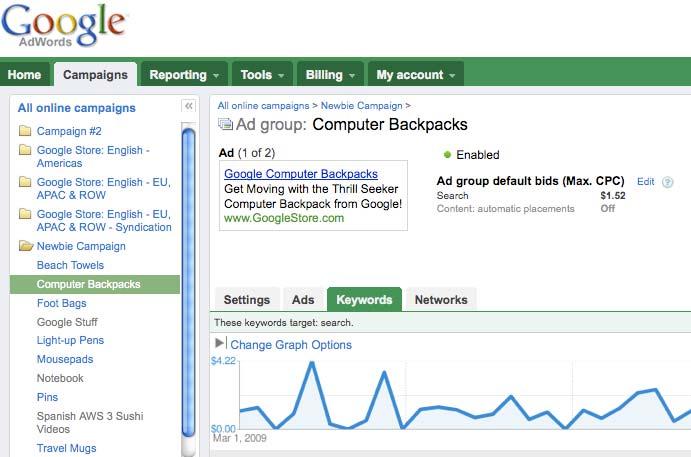This screenshot has height=457, width=691.
Task: Click the green Enabled status dot
Action: point(447,155)
